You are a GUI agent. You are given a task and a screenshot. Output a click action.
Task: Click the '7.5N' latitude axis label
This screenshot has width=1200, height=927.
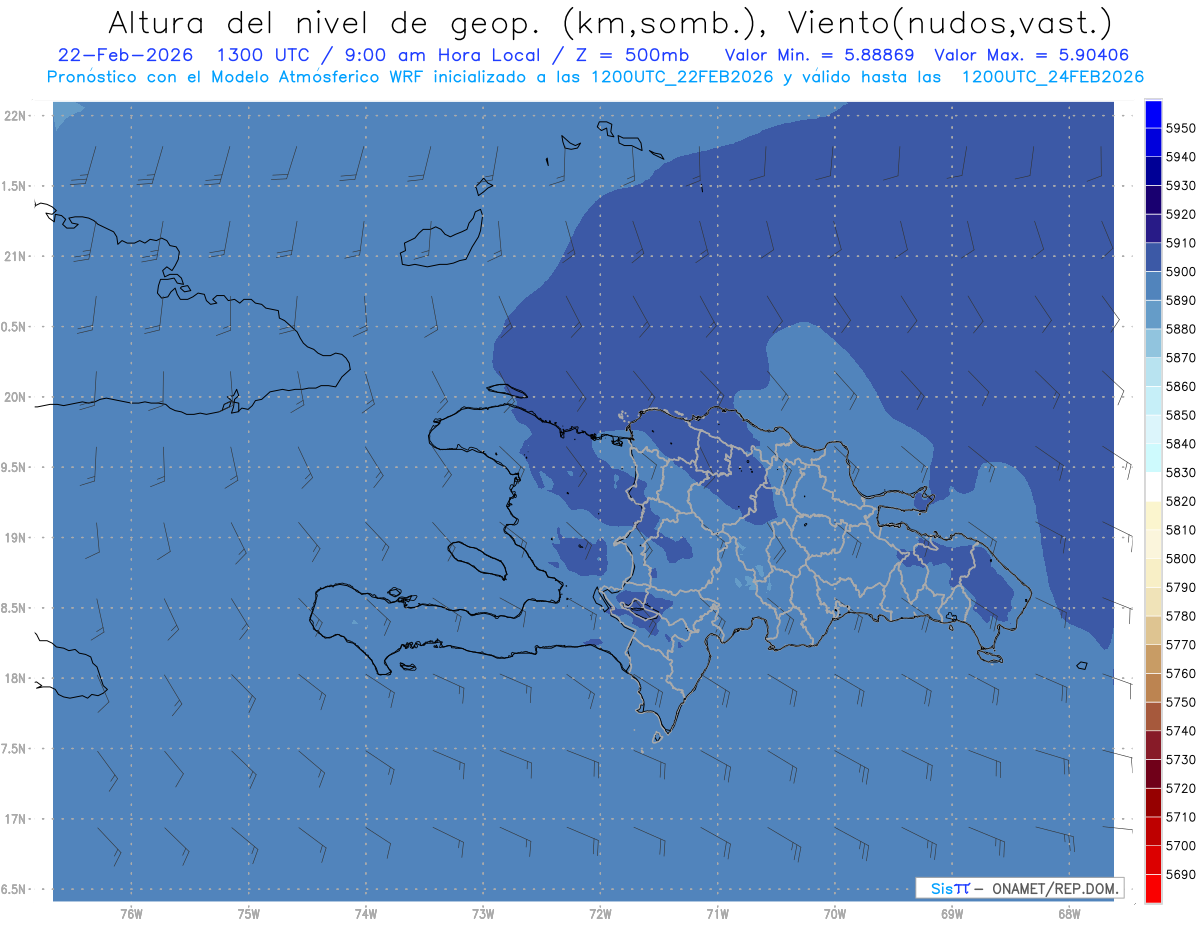pos(15,748)
